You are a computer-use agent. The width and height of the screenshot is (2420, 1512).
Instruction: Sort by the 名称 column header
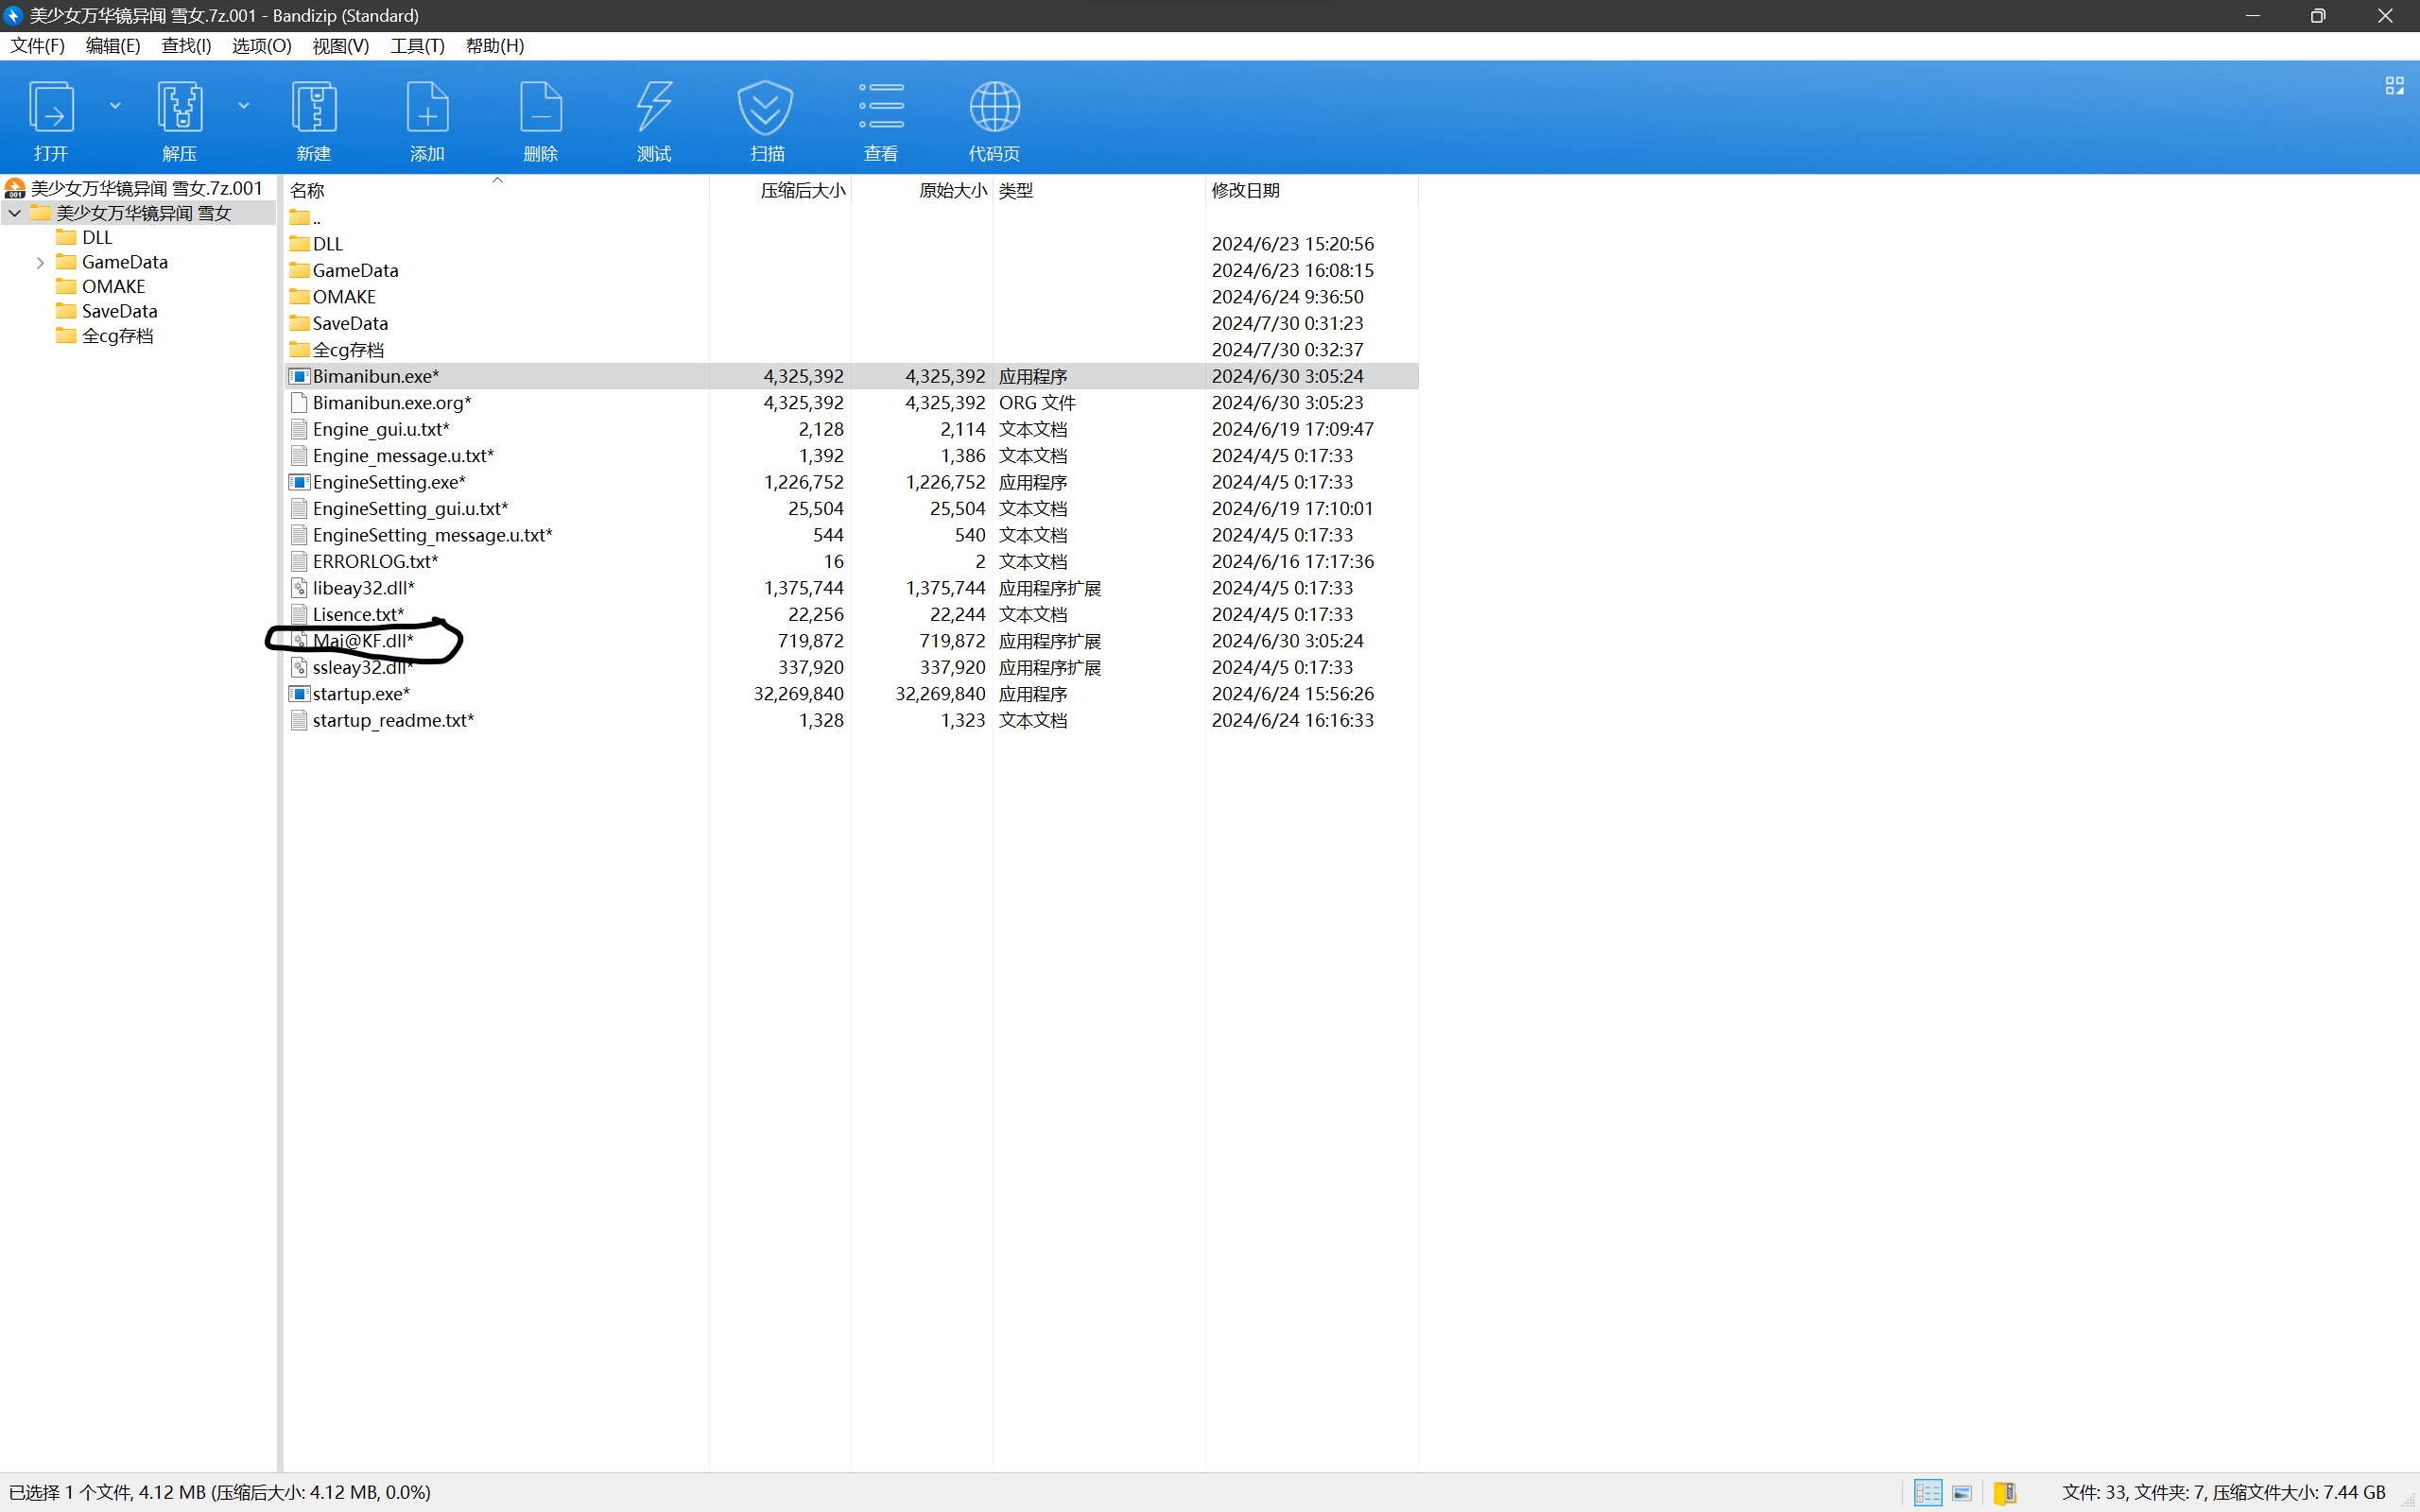(x=307, y=190)
